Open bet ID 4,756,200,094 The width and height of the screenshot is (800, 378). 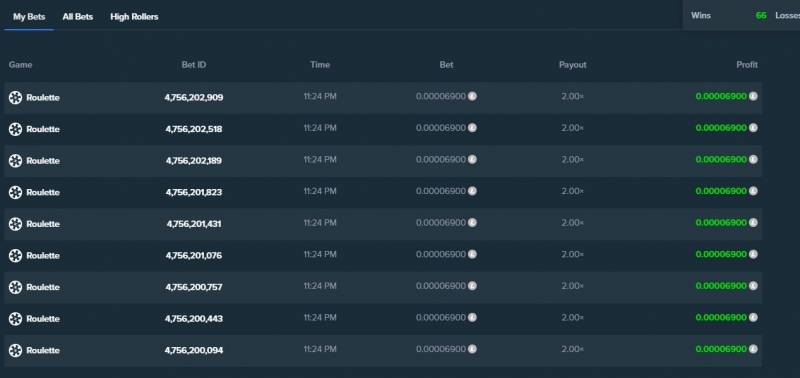point(194,350)
